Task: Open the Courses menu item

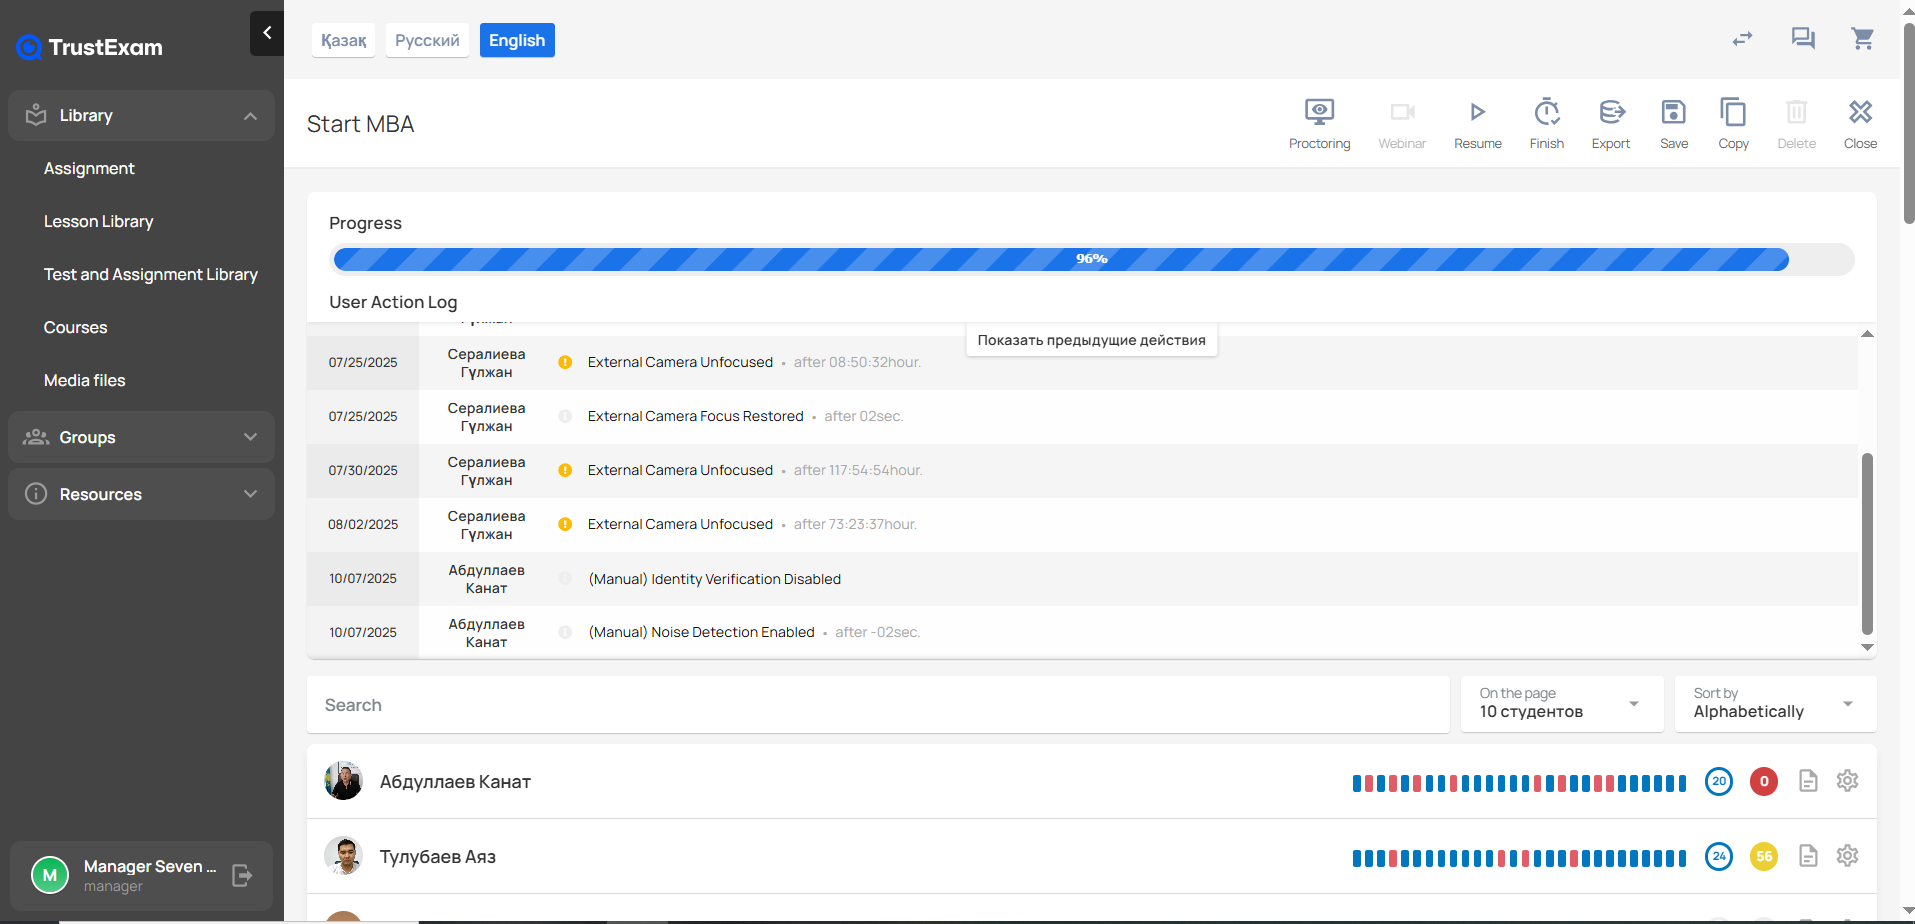Action: pyautogui.click(x=75, y=327)
